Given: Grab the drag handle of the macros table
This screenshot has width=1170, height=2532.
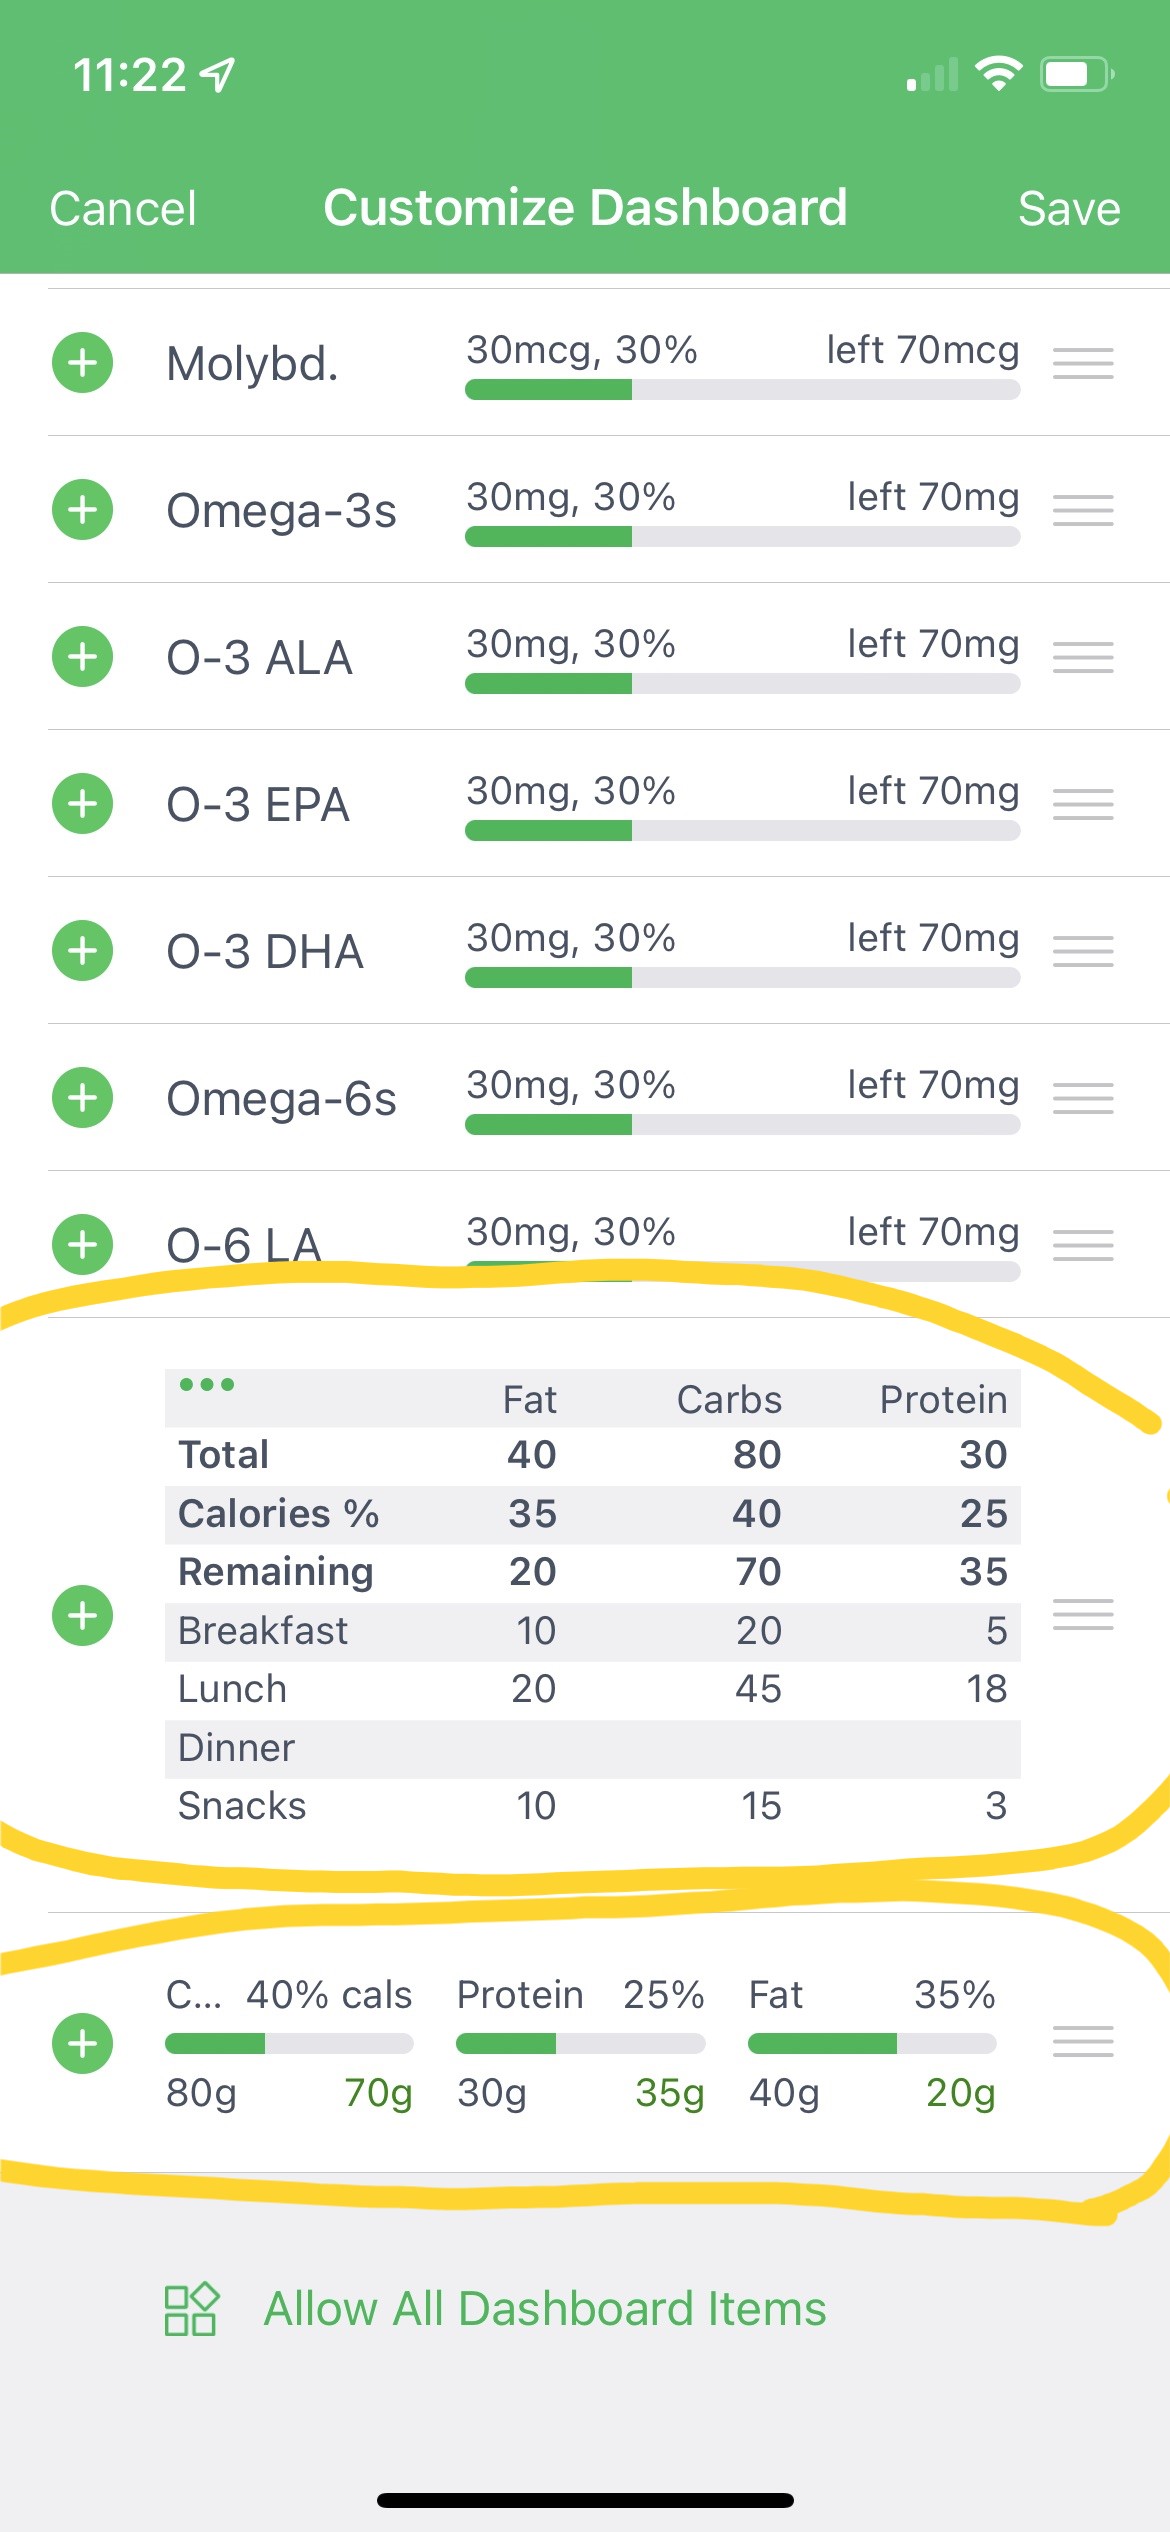Looking at the screenshot, I should pos(1083,1614).
